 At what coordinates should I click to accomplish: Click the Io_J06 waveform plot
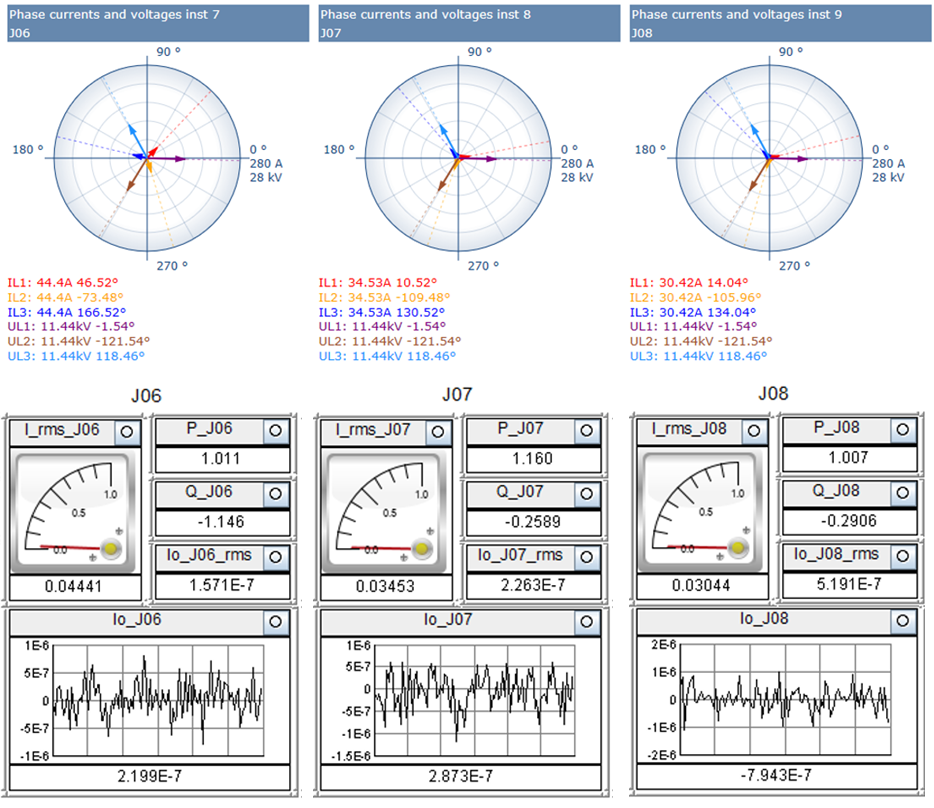[158, 701]
